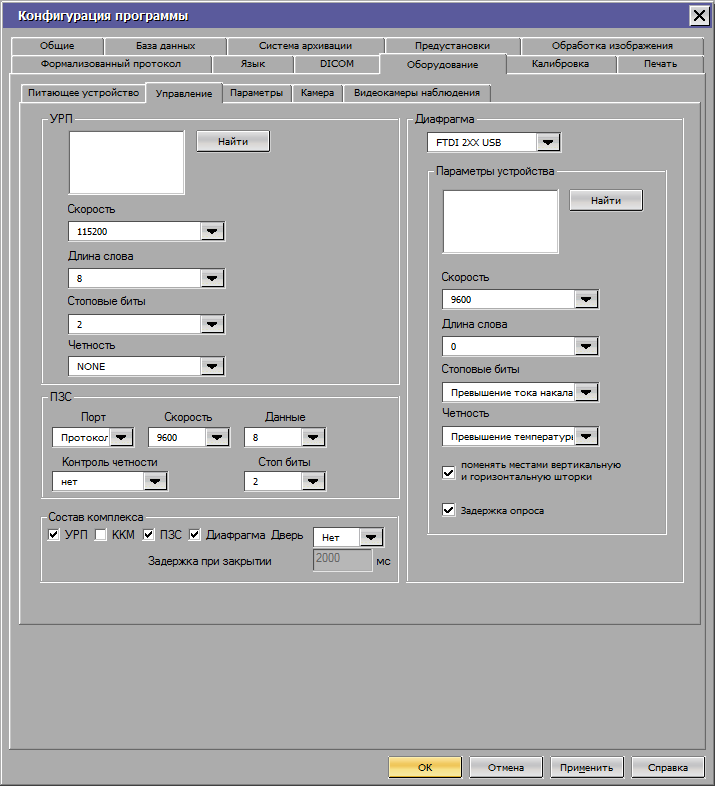
Task: Click the Найти button in УРП section
Action: (x=232, y=142)
